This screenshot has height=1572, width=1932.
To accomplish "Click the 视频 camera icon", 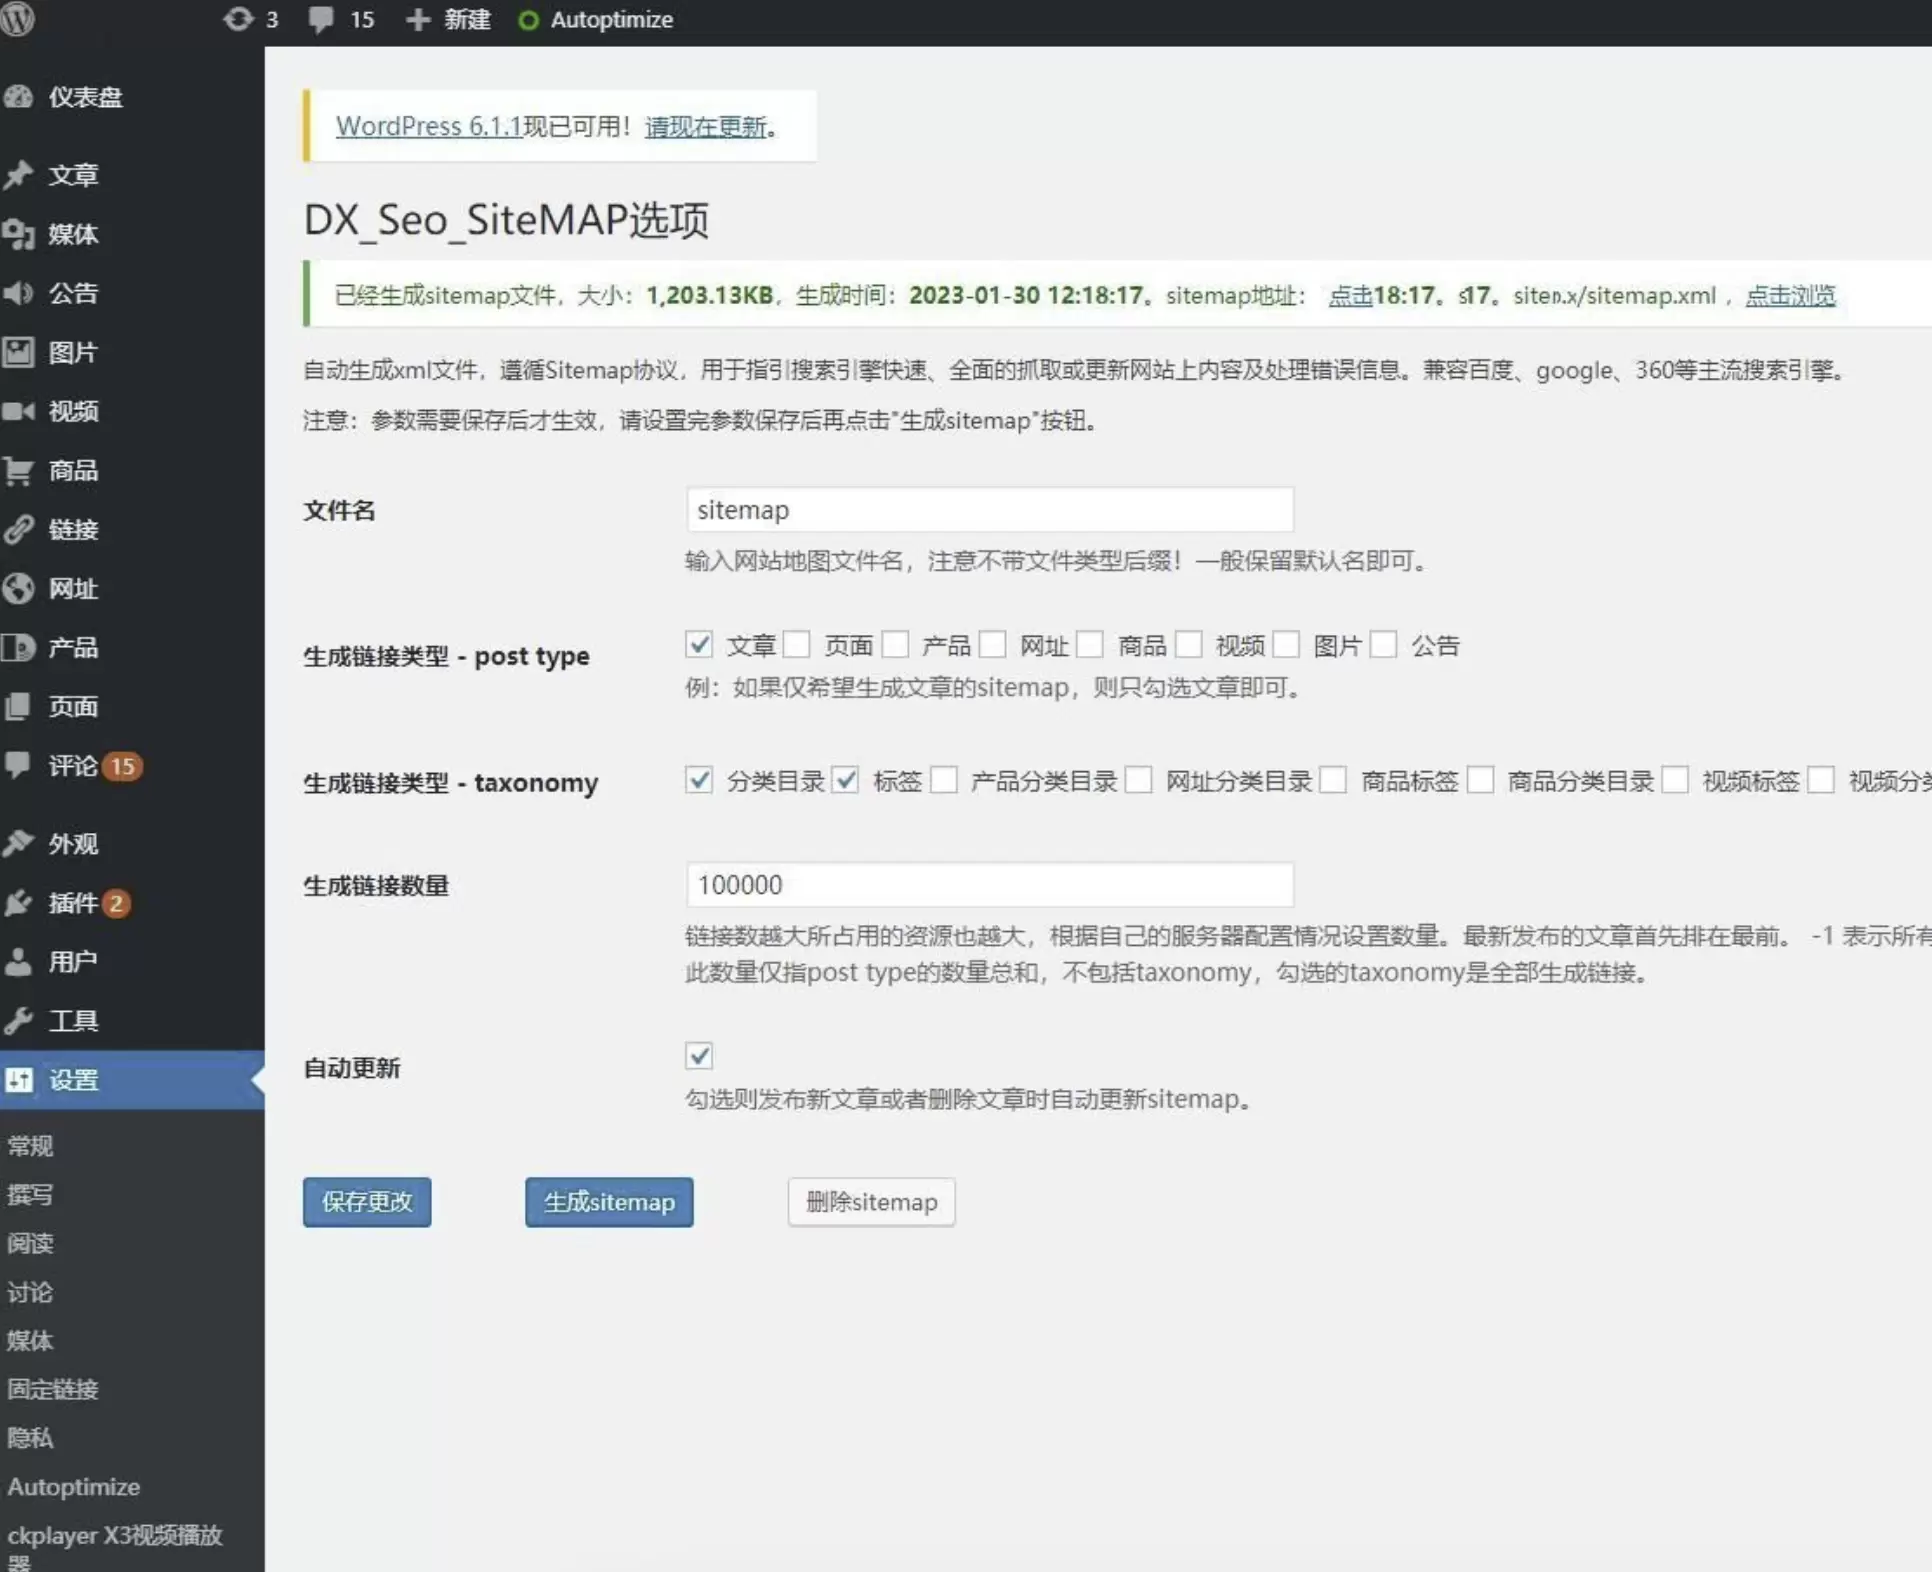I will 18,411.
